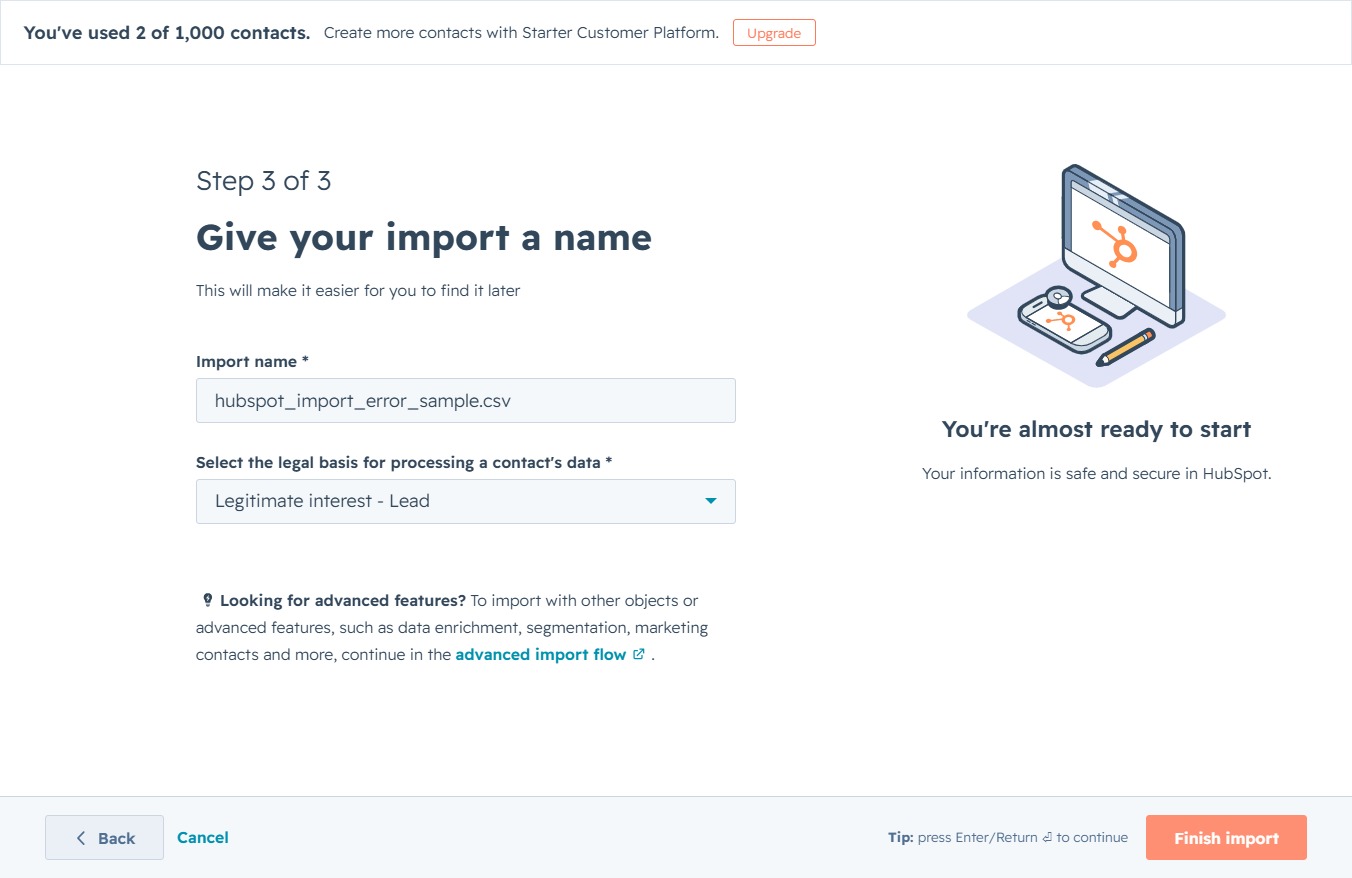Viewport: 1352px width, 878px height.
Task: Click the lightbulb icon near advanced features
Action: 207,600
